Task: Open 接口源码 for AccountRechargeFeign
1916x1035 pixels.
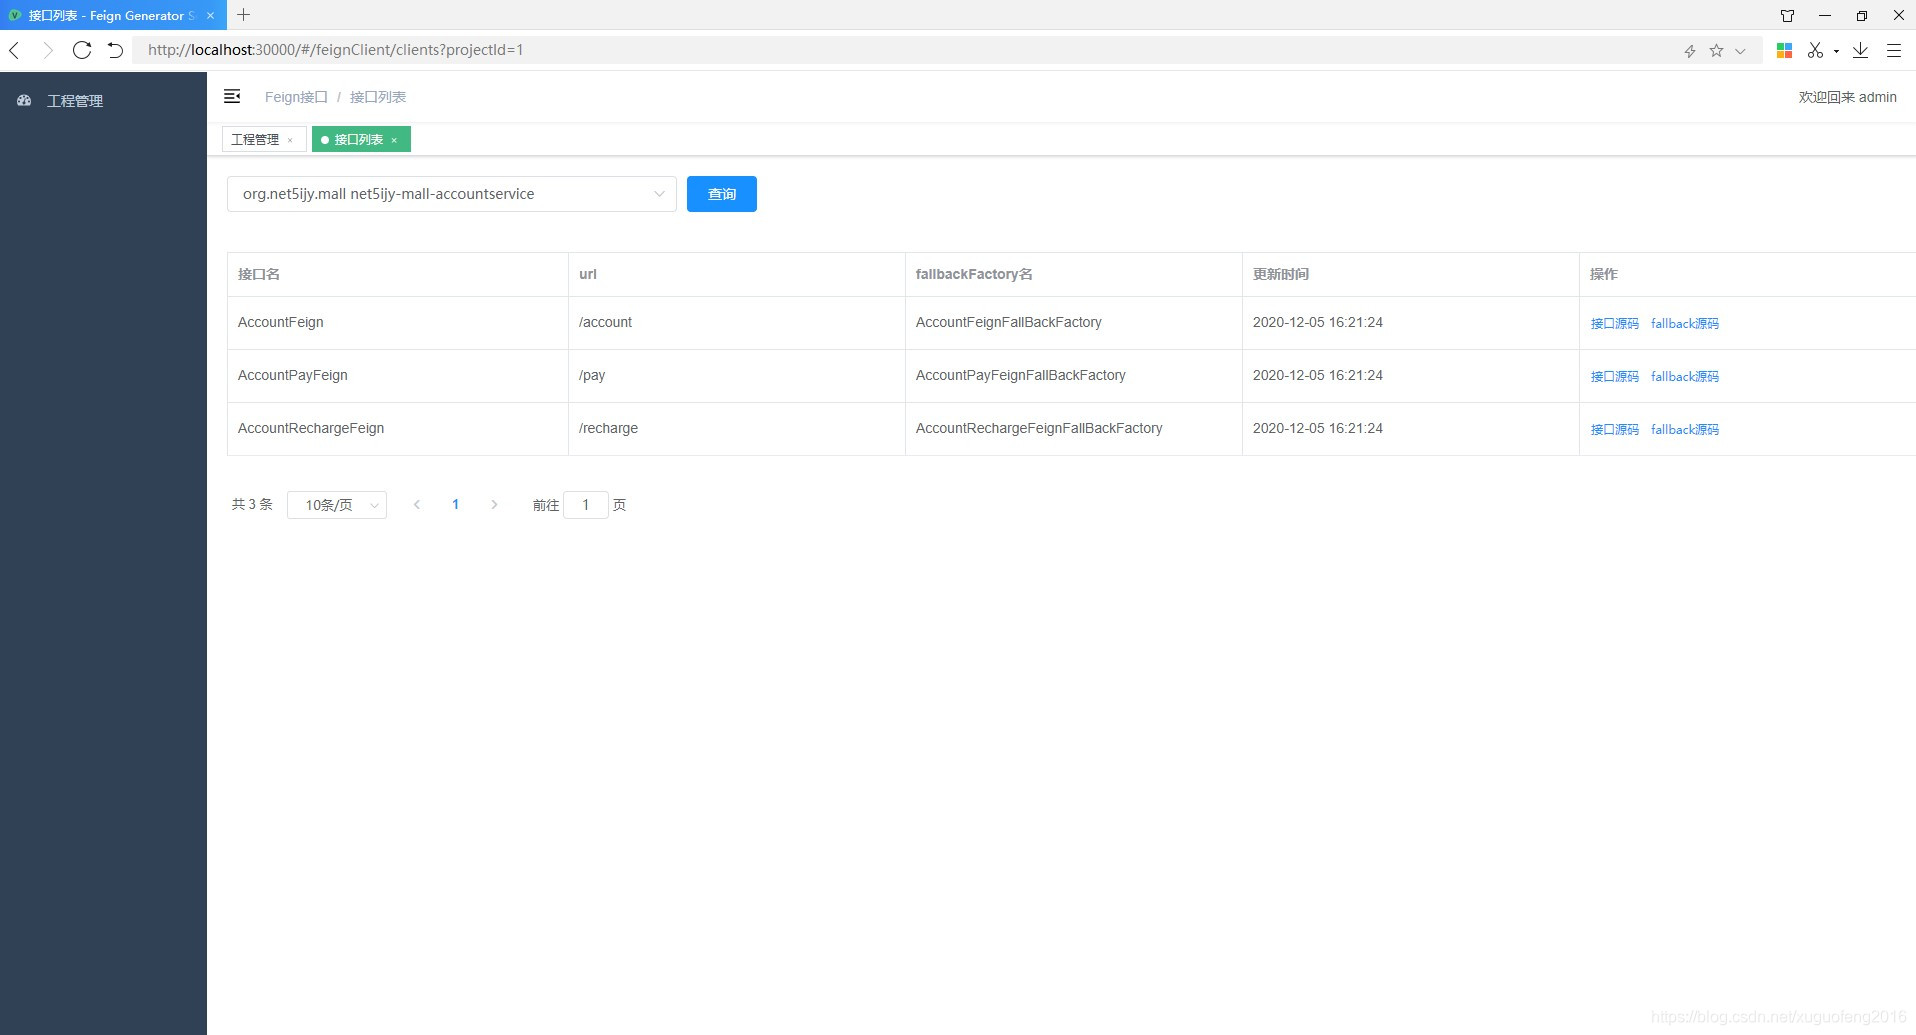Action: click(1615, 429)
